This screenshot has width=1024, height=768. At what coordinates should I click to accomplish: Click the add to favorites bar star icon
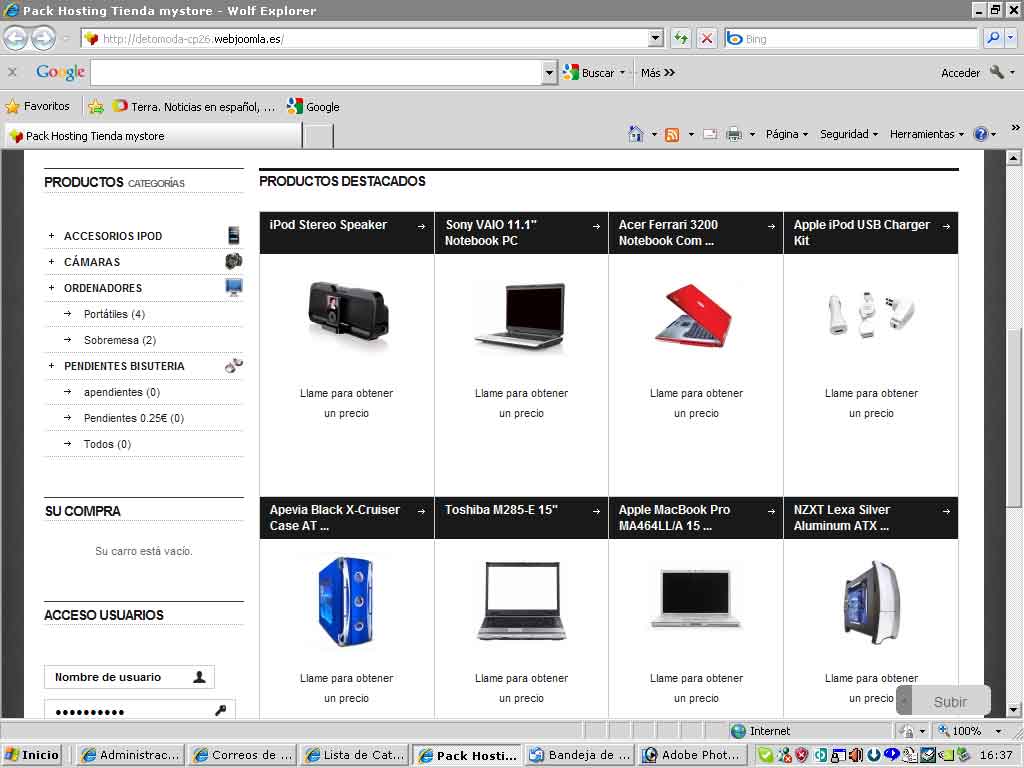coord(96,106)
